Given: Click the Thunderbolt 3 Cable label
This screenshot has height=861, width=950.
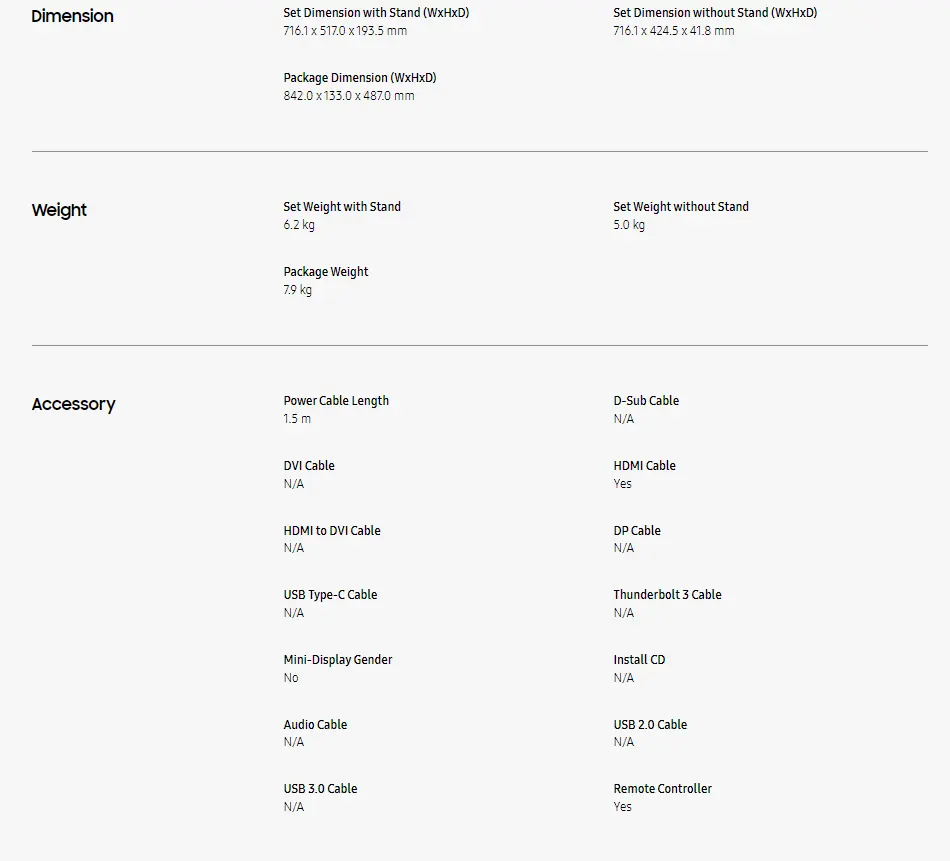Looking at the screenshot, I should (x=667, y=595).
